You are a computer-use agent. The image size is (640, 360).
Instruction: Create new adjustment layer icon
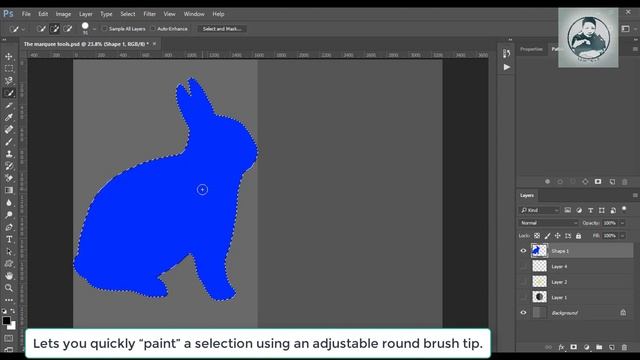[587, 347]
